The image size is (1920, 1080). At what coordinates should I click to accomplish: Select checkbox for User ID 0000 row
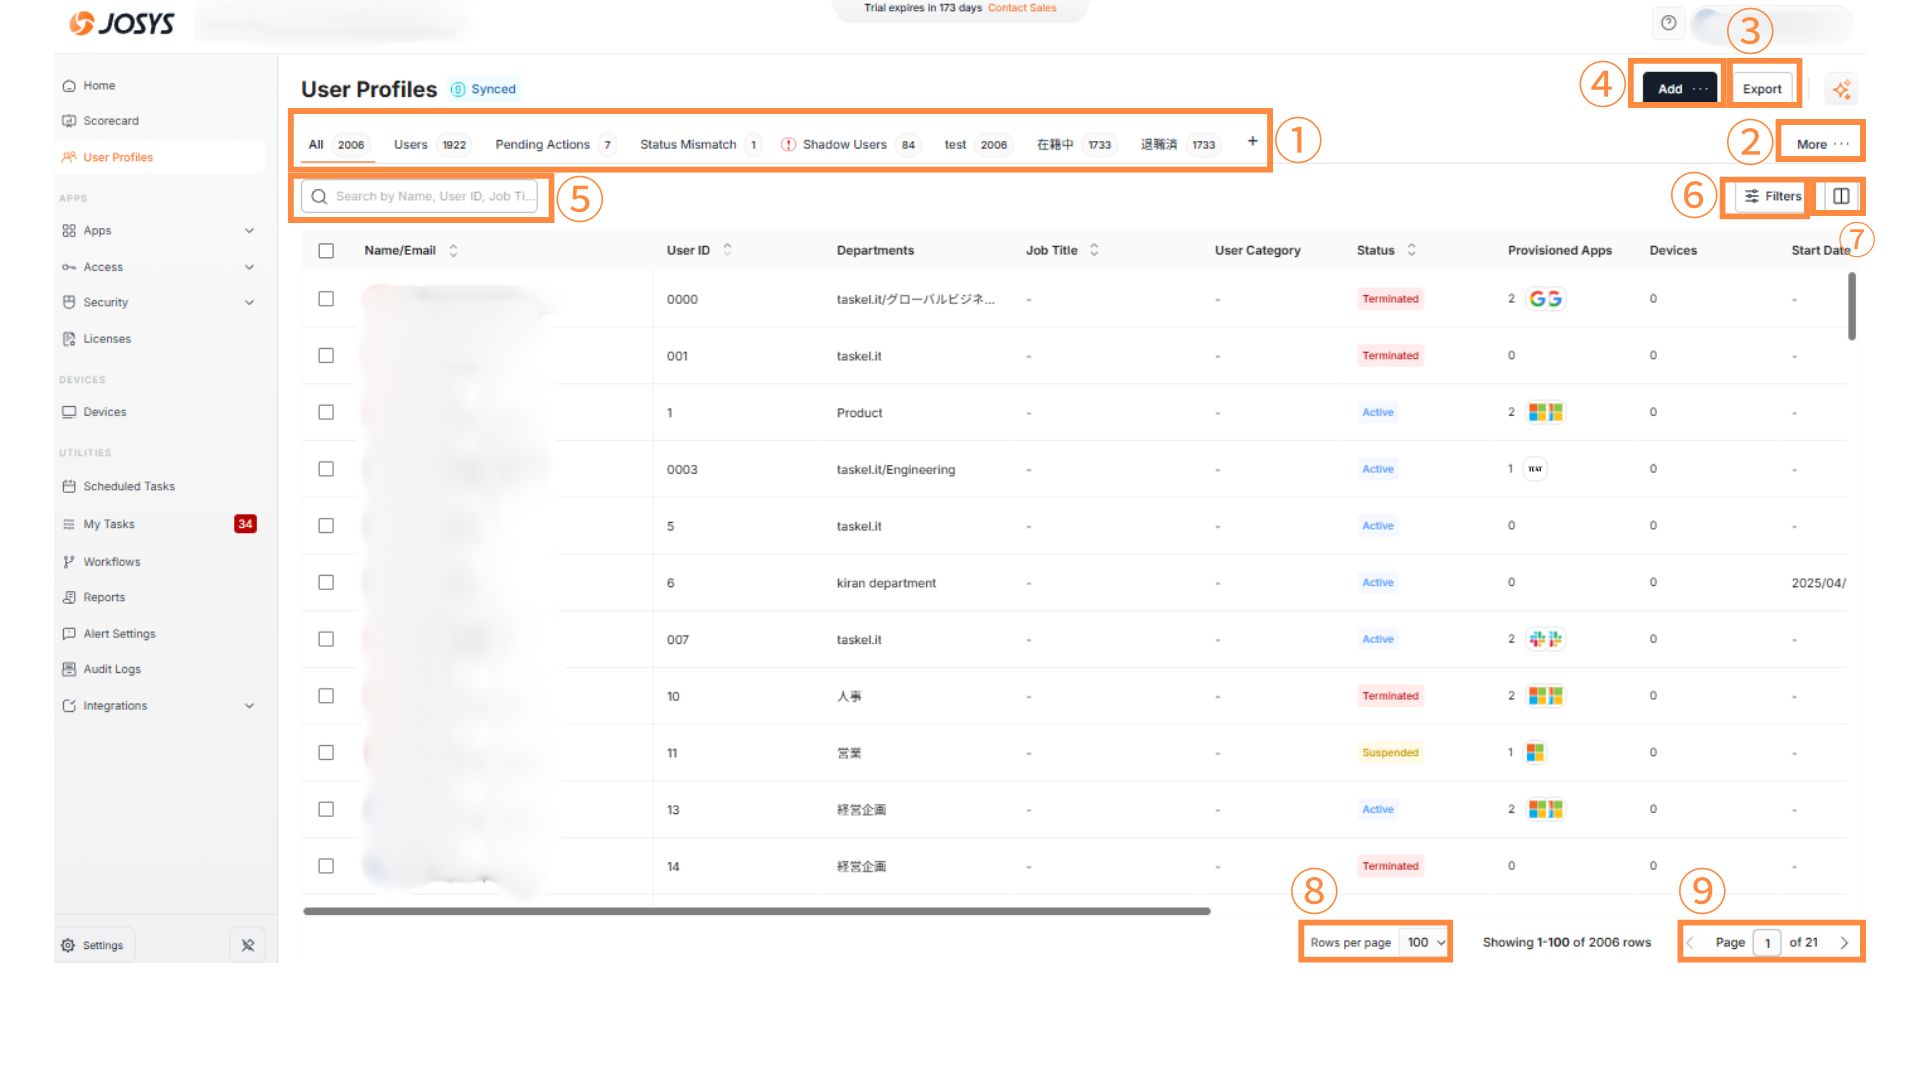click(x=326, y=299)
